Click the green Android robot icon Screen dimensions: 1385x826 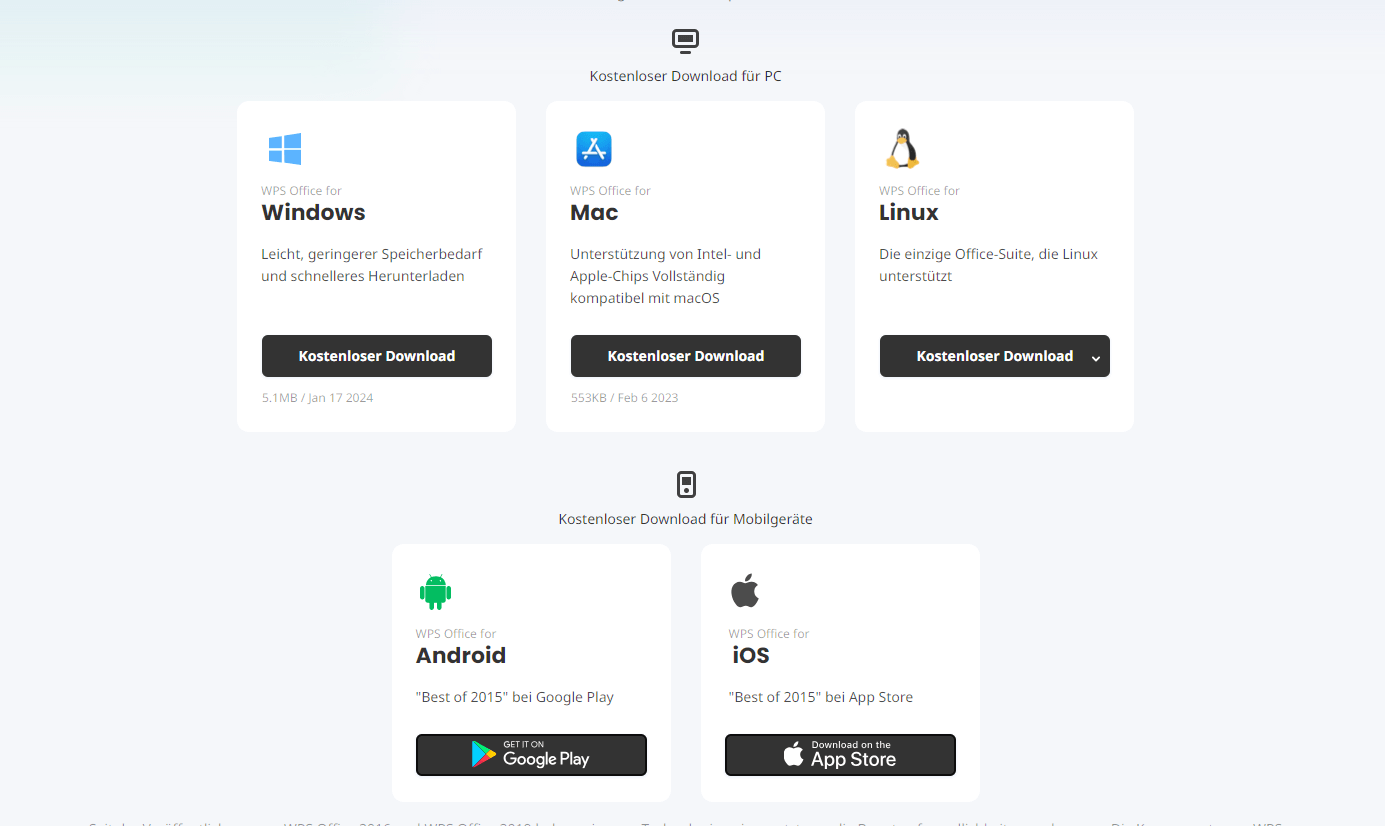coord(435,592)
